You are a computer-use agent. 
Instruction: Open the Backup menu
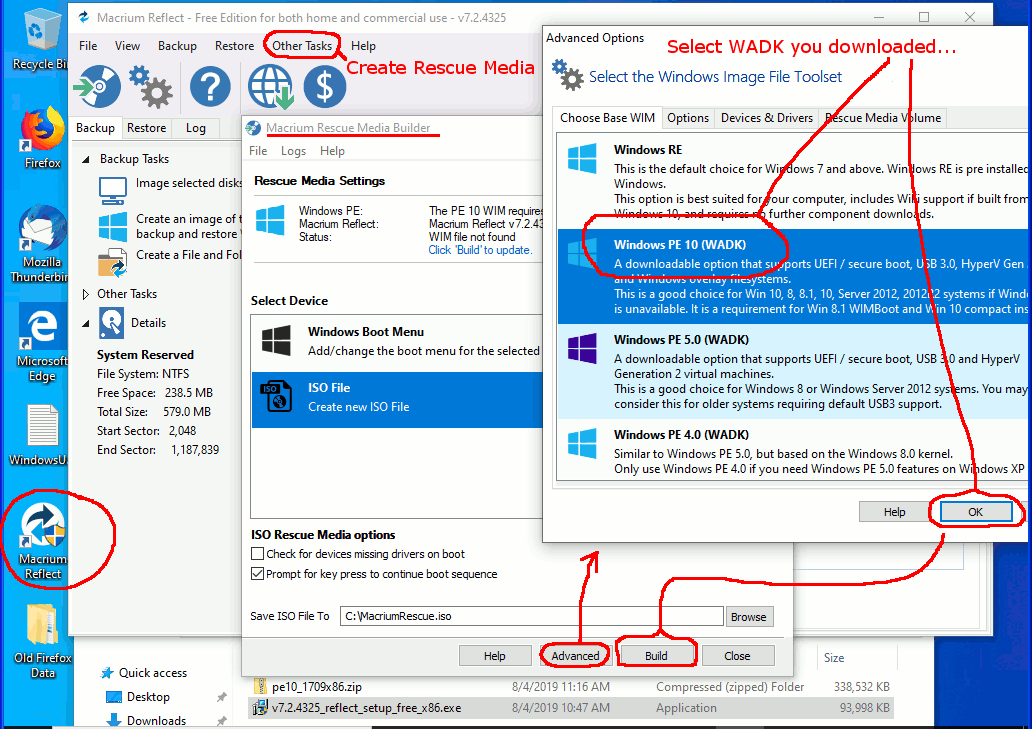click(x=177, y=45)
